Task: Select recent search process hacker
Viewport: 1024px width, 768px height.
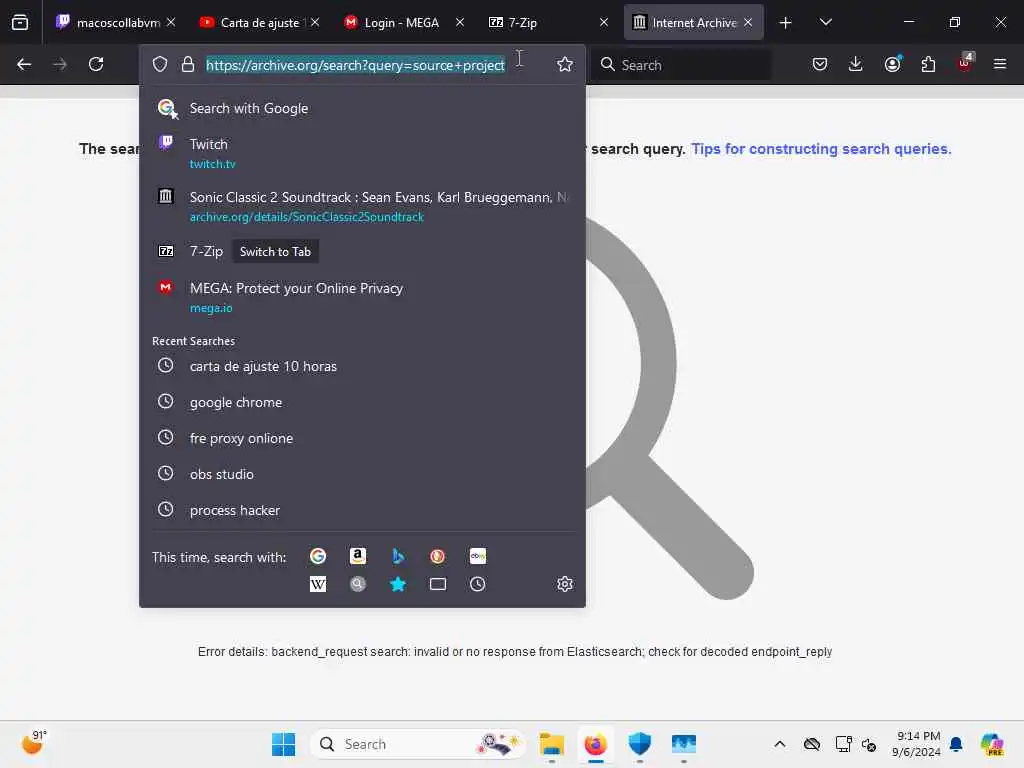Action: click(362, 510)
